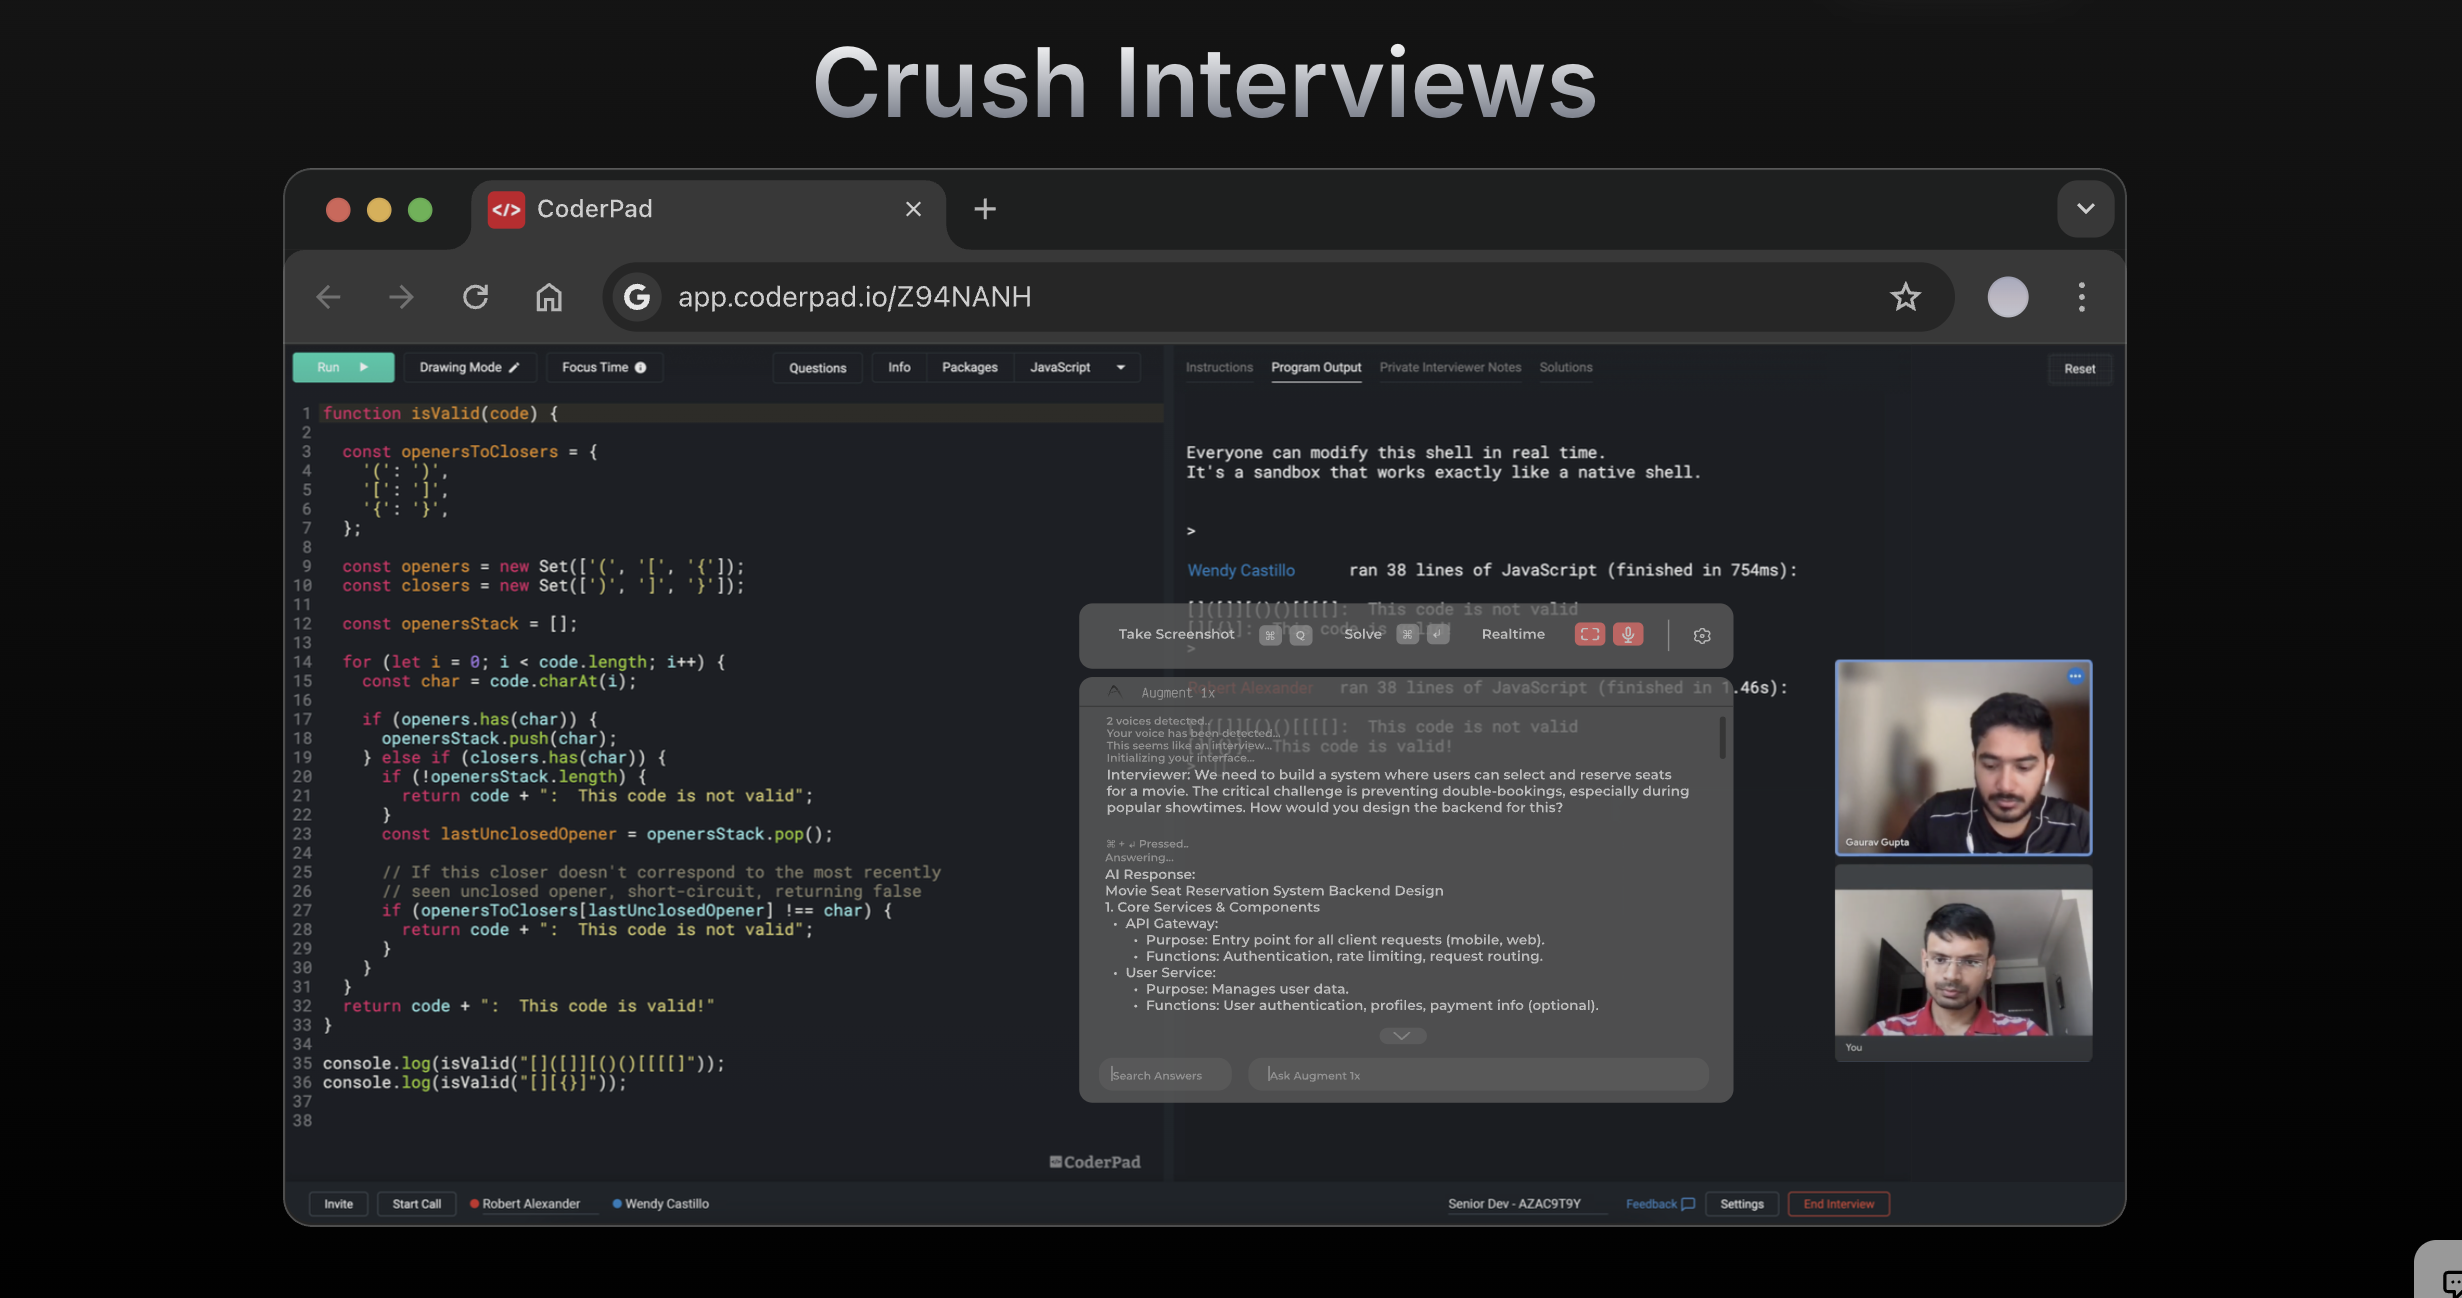The width and height of the screenshot is (2462, 1298).
Task: Click the chat bubble icon in the corner
Action: (x=2450, y=1282)
